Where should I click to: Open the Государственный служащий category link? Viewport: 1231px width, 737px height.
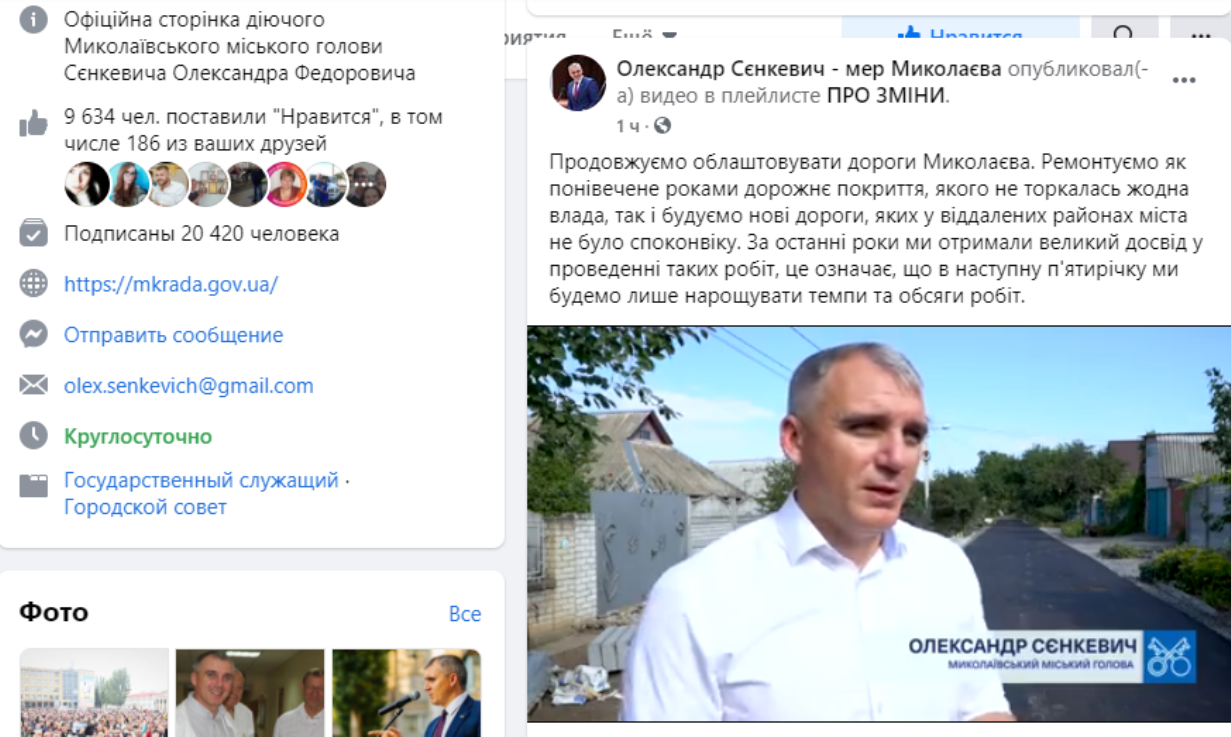click(201, 480)
